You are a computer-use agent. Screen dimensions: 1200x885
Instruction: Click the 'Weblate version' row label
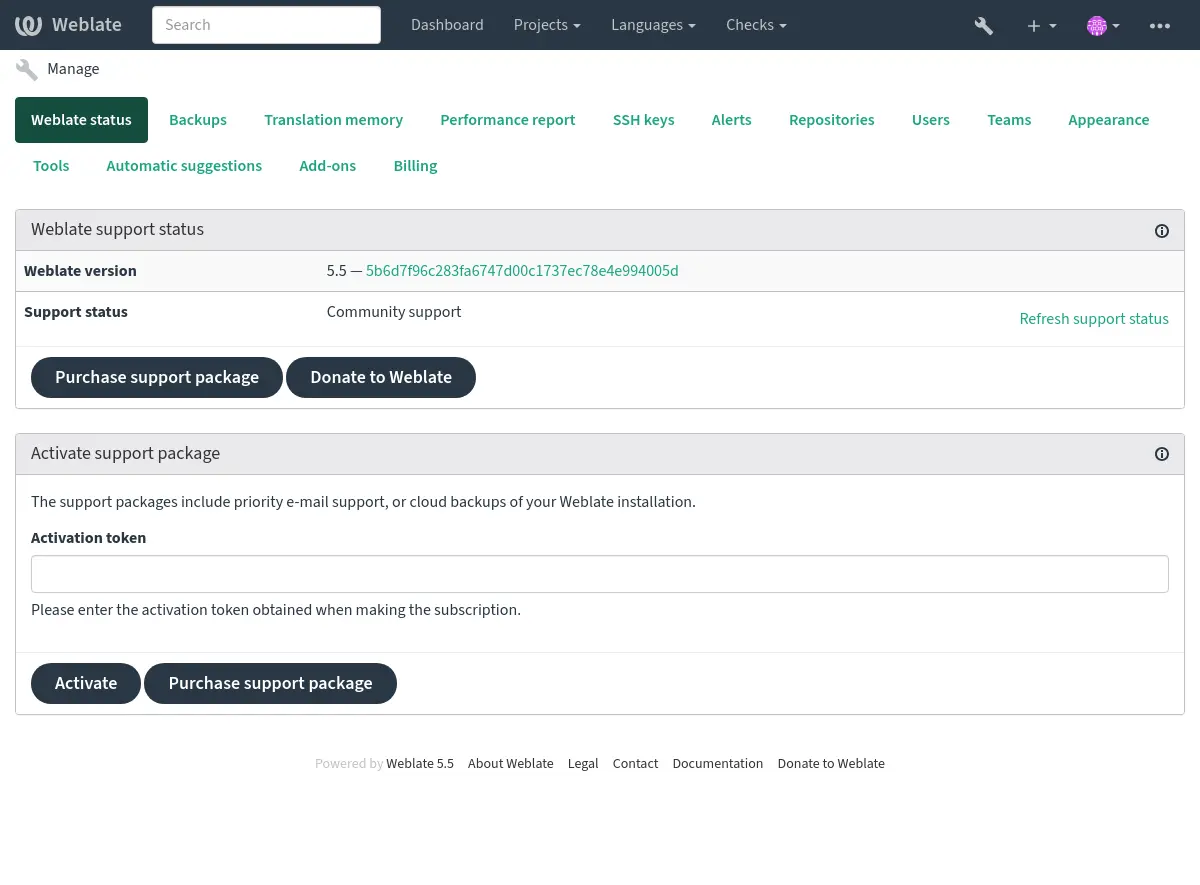[x=80, y=271]
